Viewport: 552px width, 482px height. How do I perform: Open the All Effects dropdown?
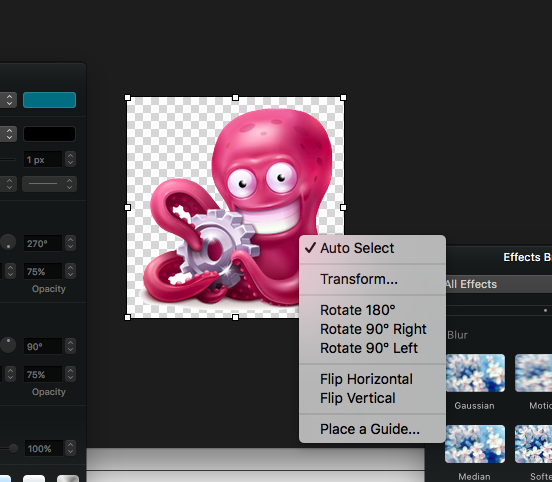pyautogui.click(x=498, y=284)
